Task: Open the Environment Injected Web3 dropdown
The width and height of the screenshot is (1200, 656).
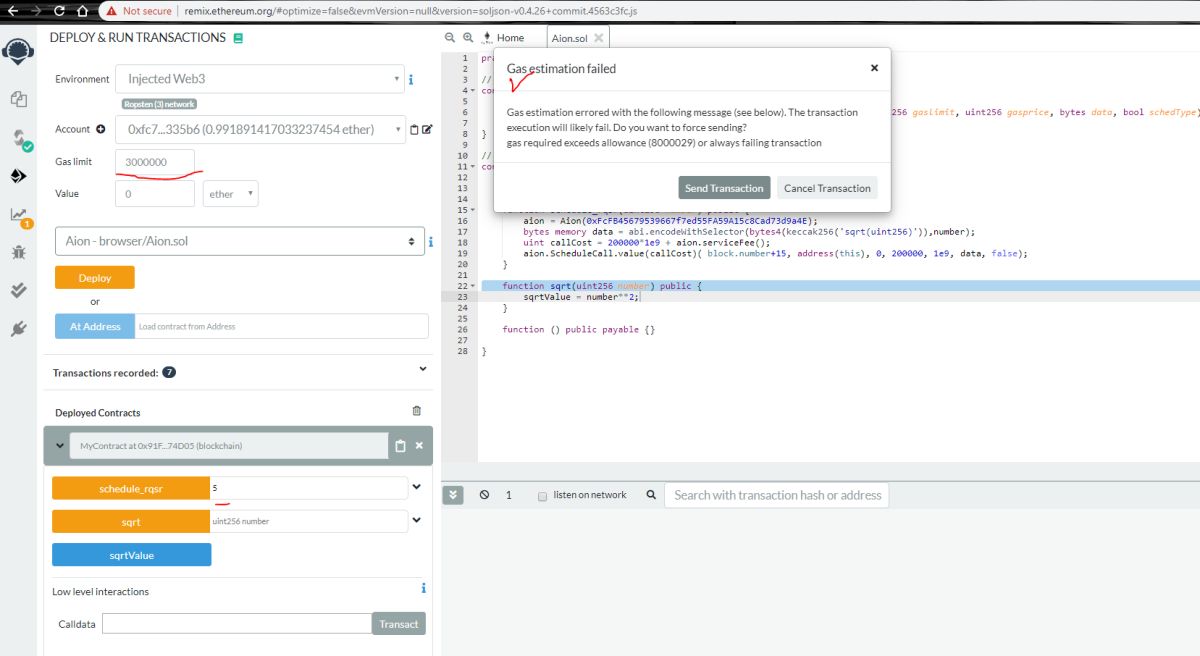Action: click(x=260, y=79)
